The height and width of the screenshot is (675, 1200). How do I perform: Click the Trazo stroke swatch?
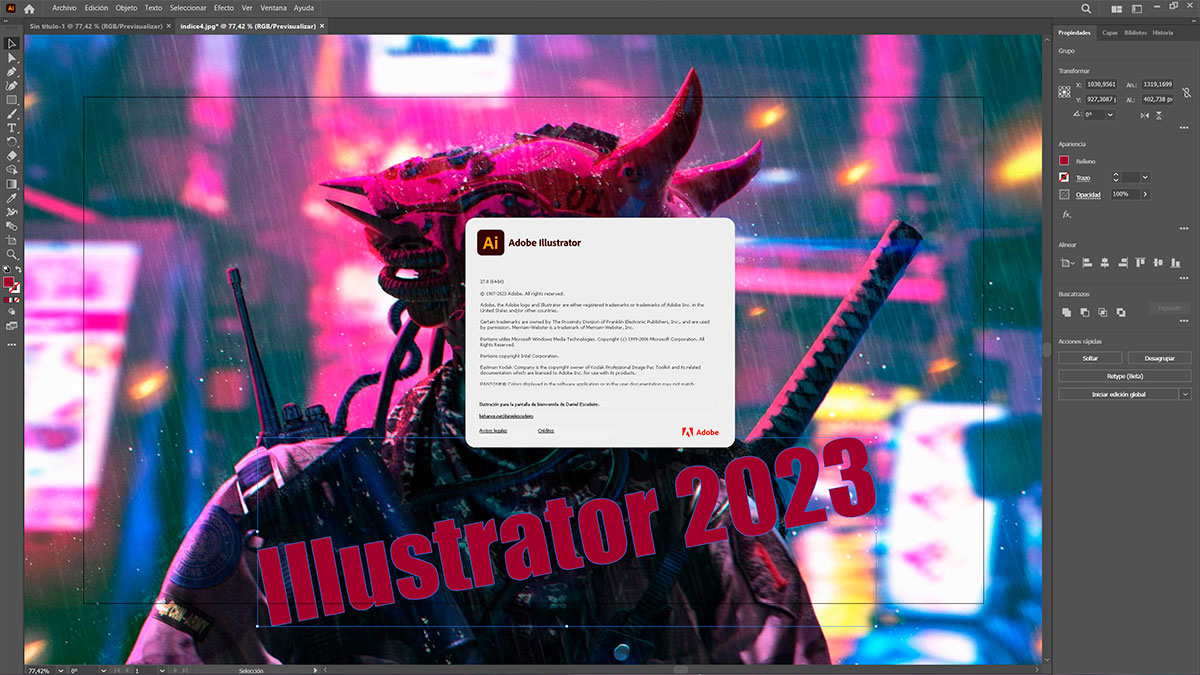tap(1065, 177)
